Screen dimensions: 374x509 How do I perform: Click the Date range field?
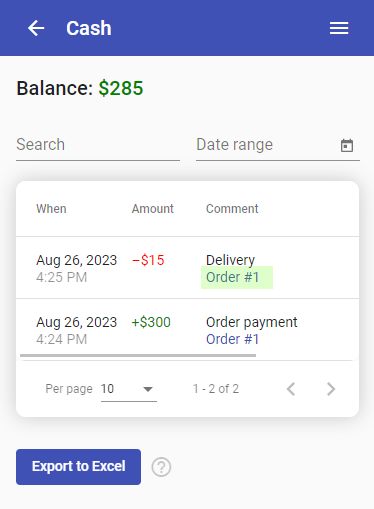[x=267, y=145]
